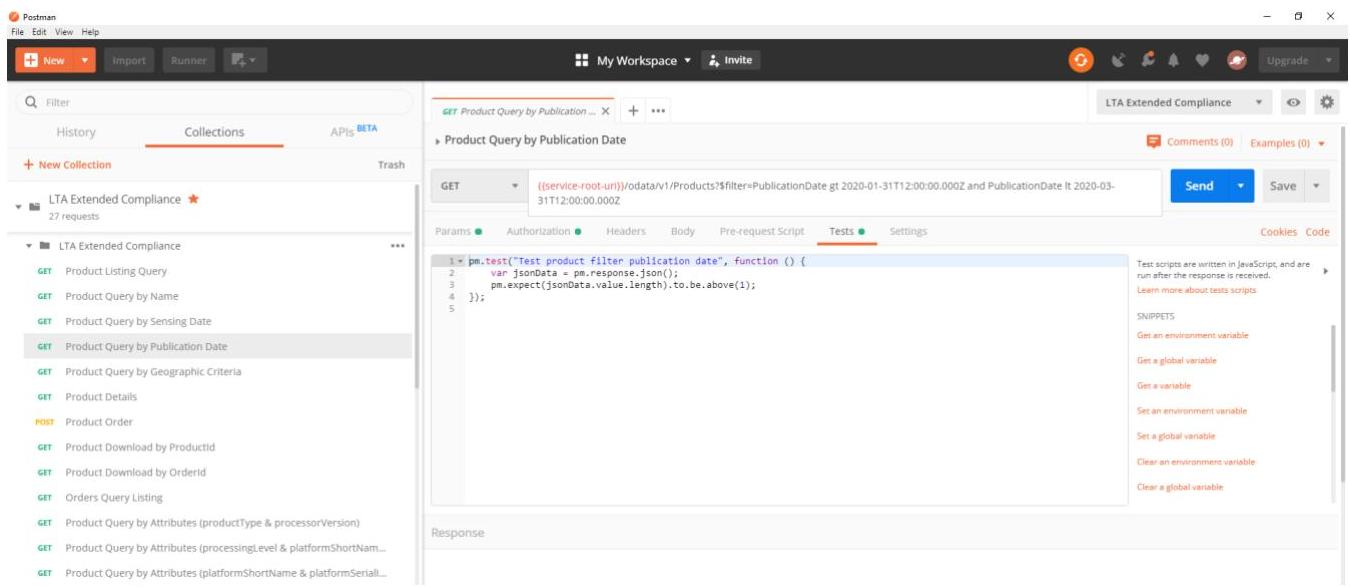The height and width of the screenshot is (587, 1350).
Task: Open the Code link
Action: 1318,232
